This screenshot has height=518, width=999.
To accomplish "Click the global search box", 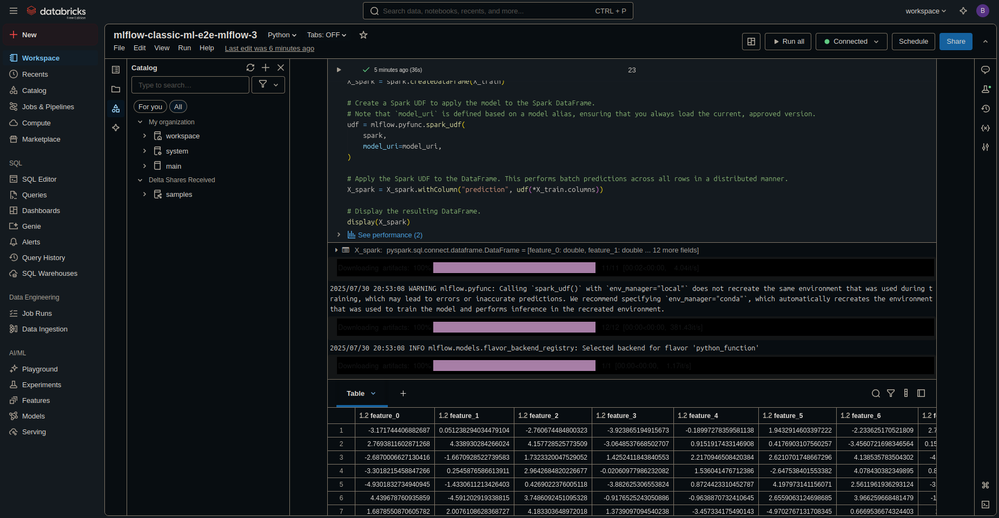I will point(498,11).
